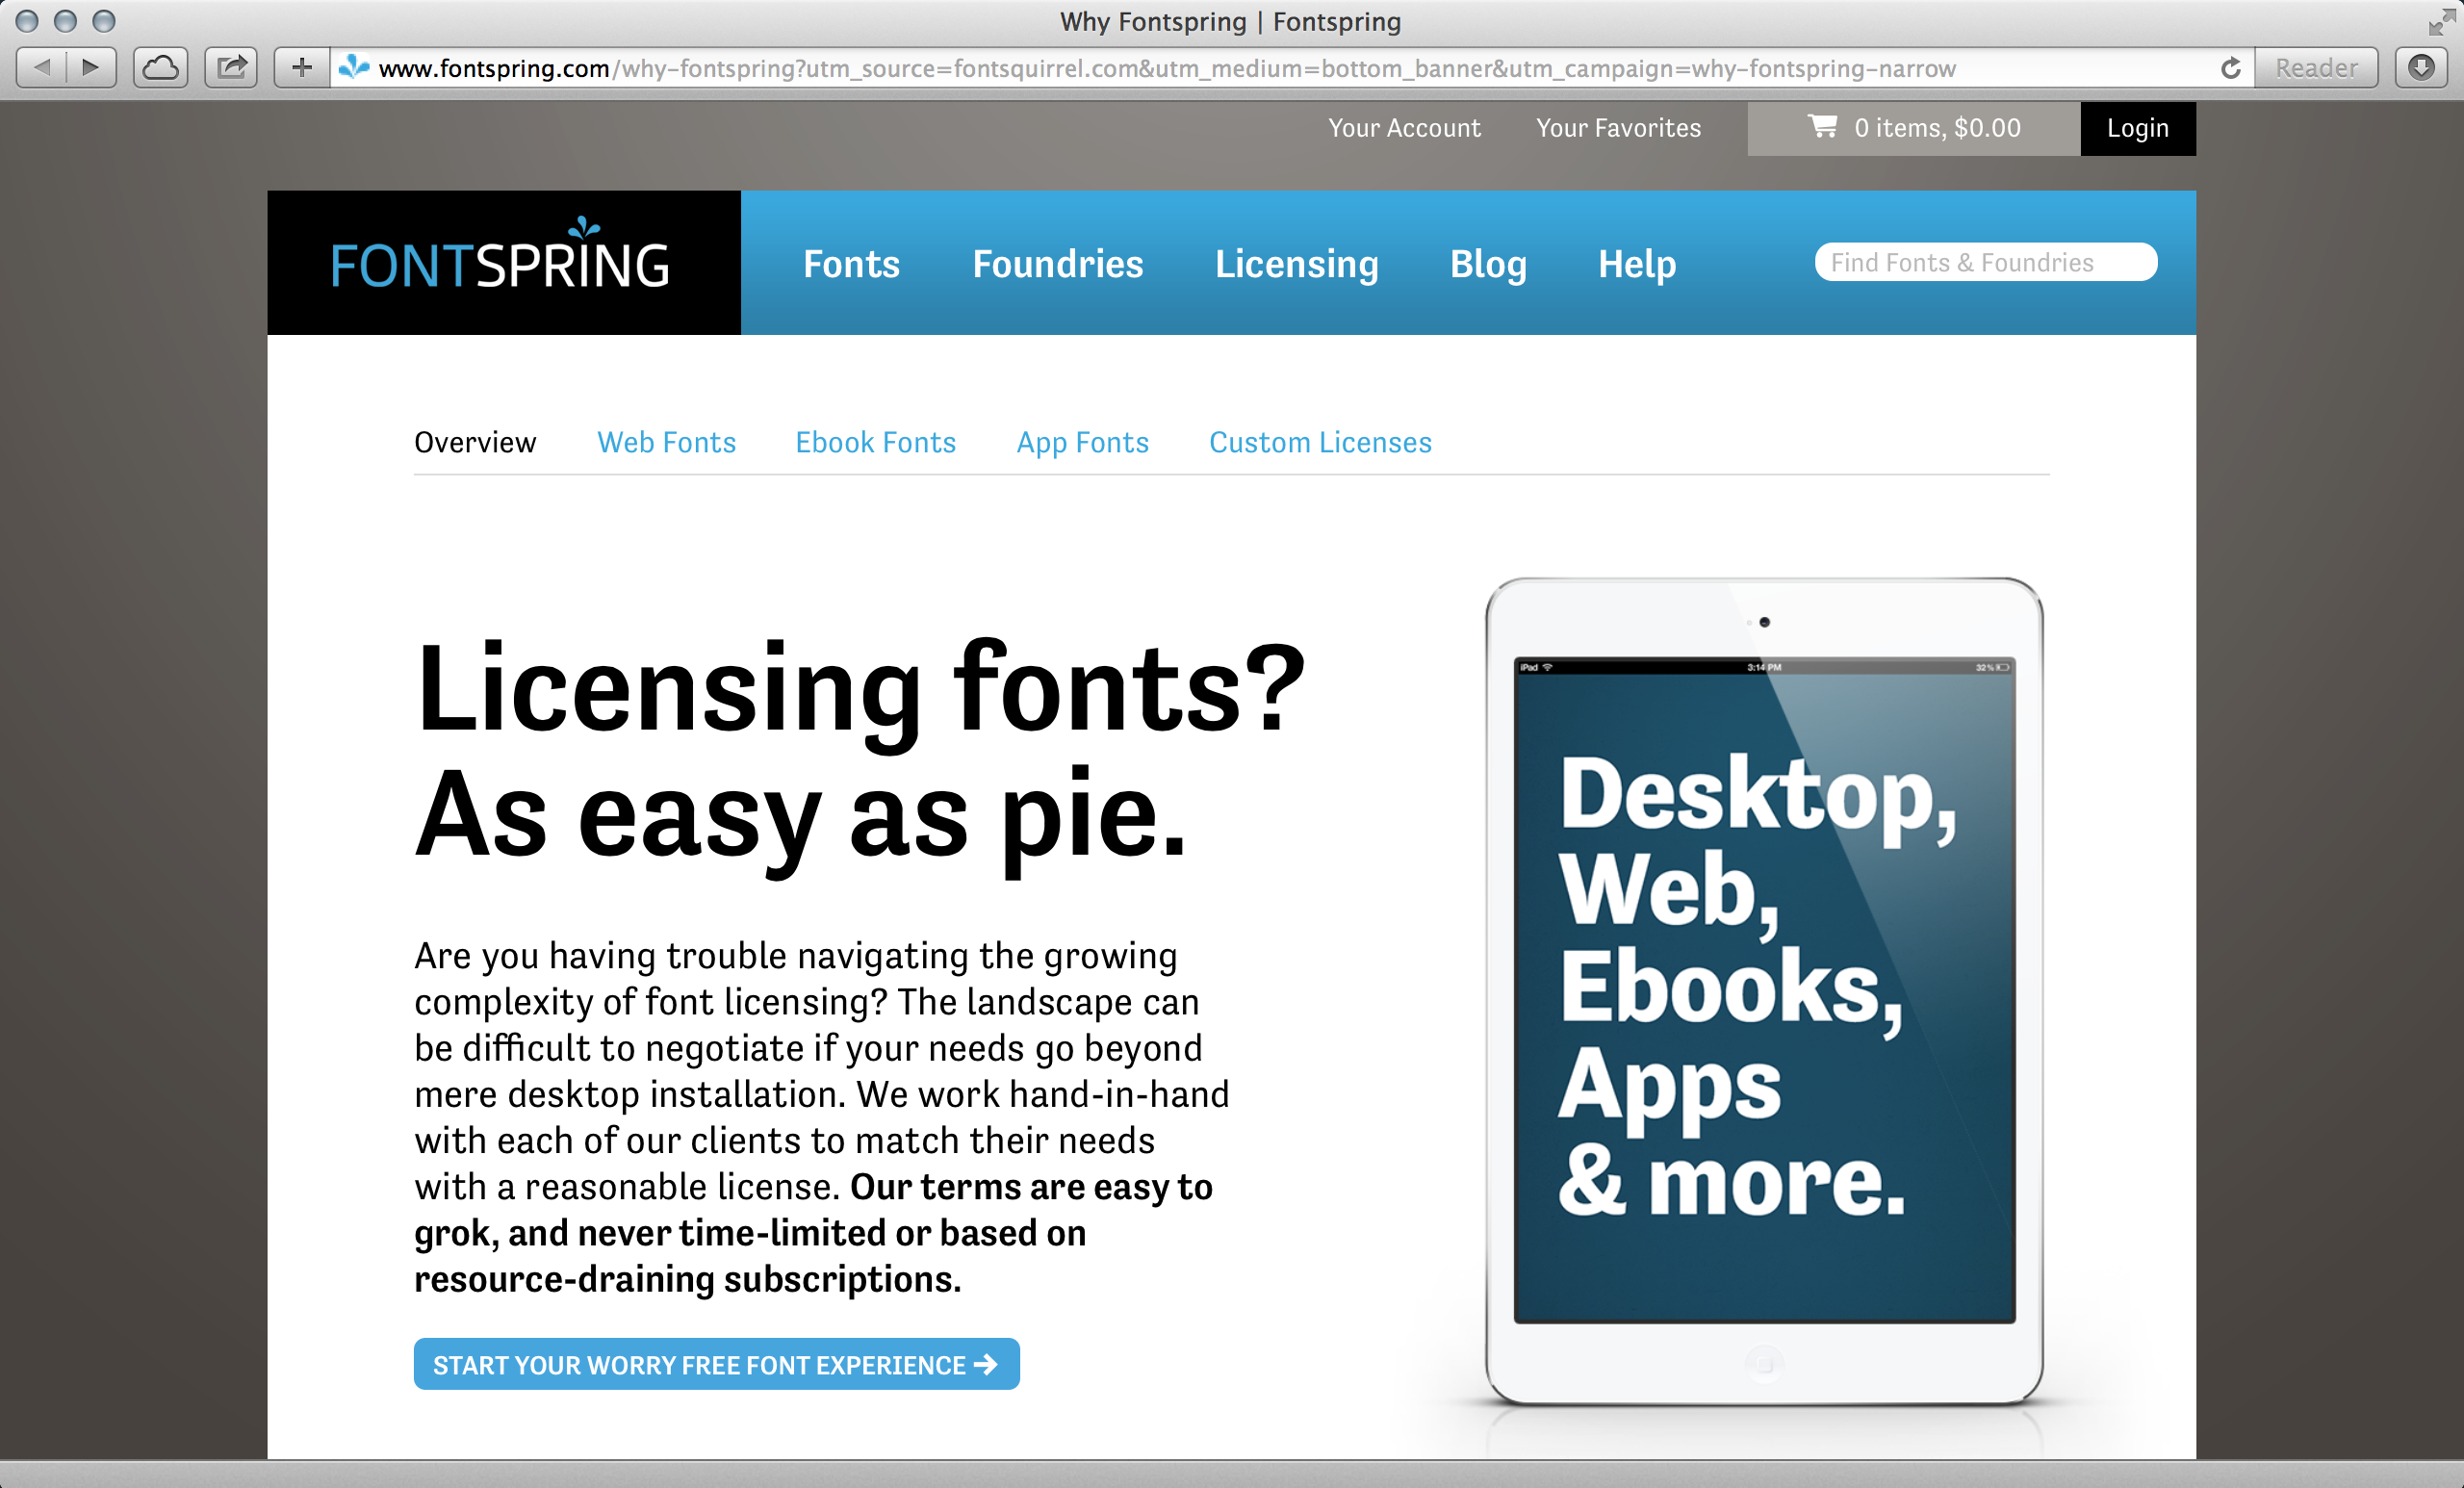Click the browser forward arrow button
2464x1488 pixels.
point(91,68)
